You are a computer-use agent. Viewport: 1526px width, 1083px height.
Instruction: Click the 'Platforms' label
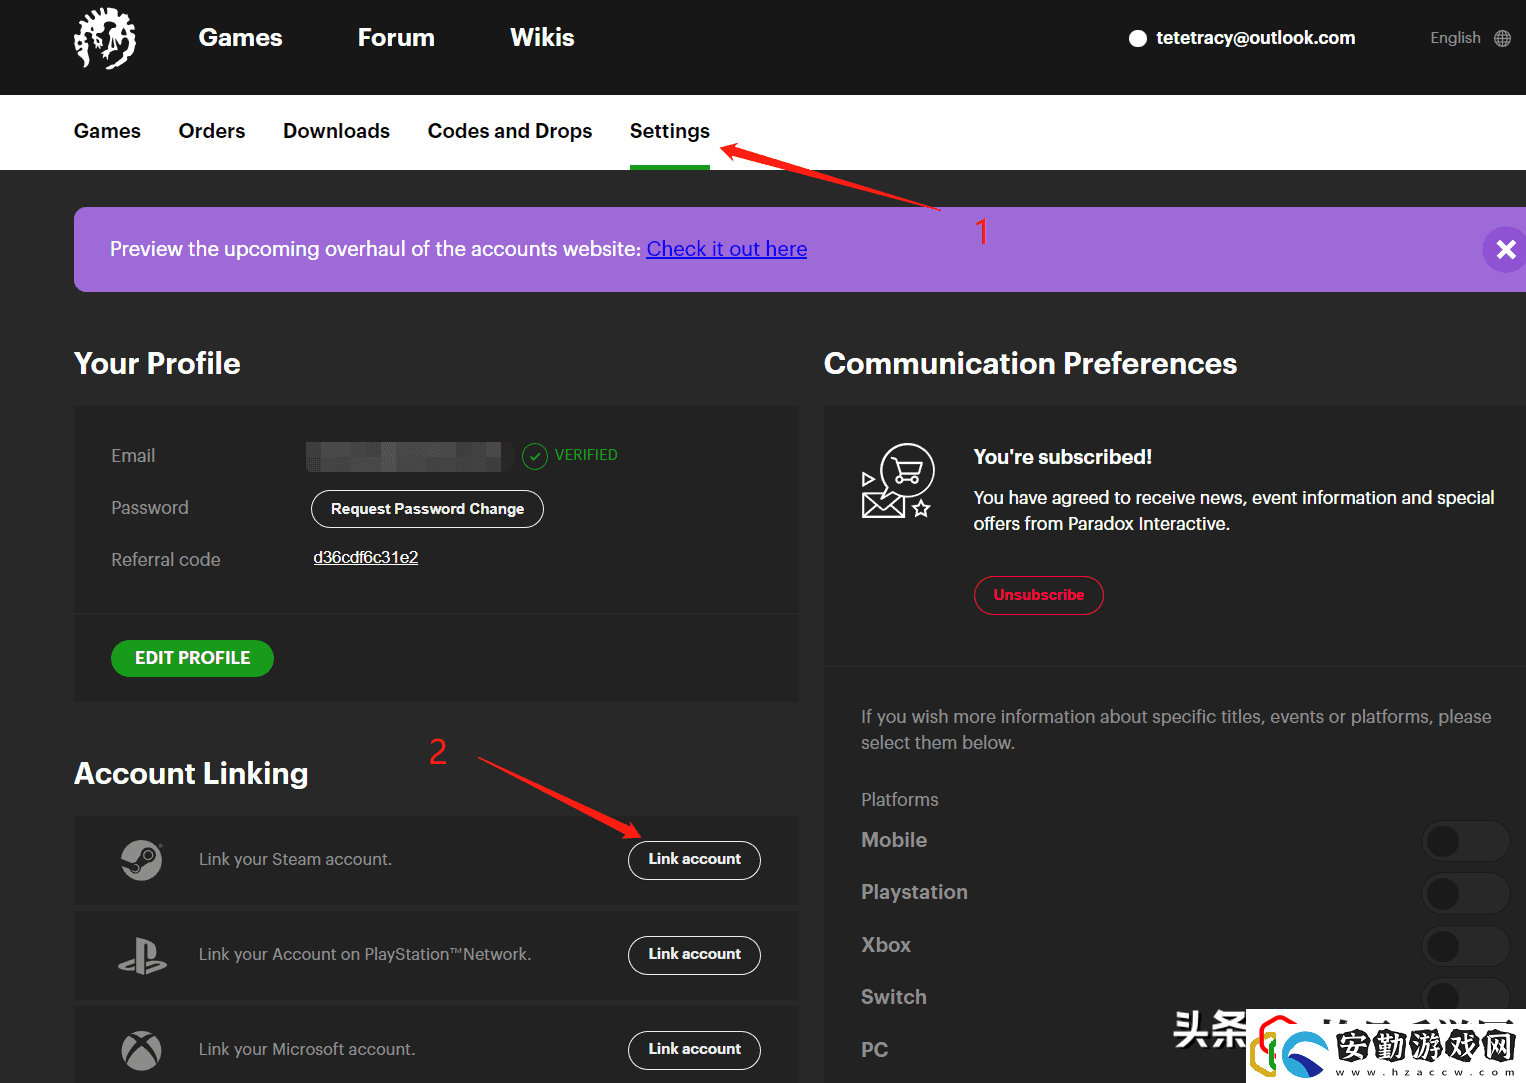[900, 800]
